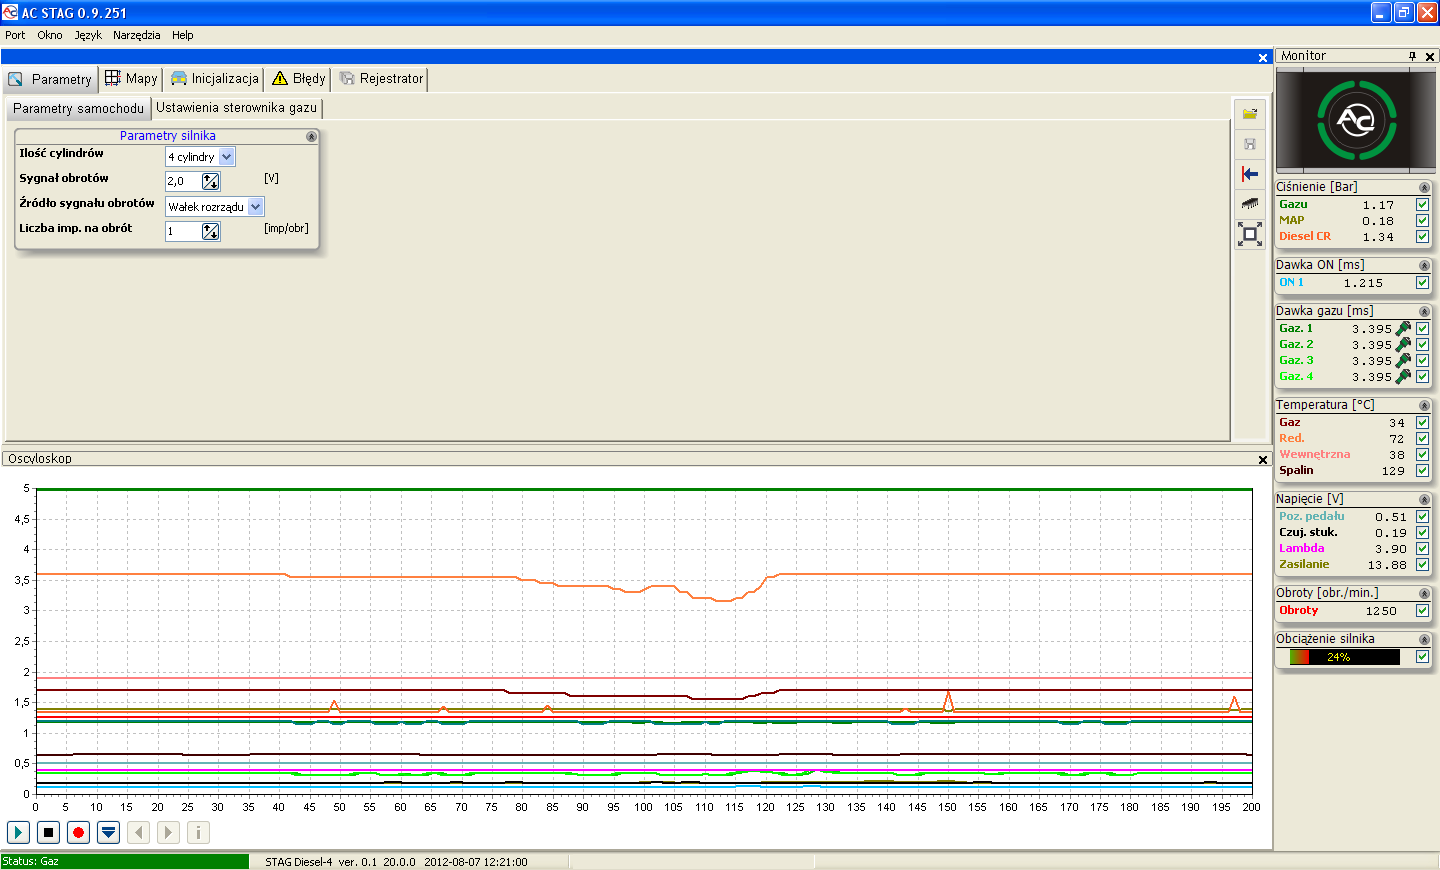Screen dimensions: 1440x870
Task: Toggle Red. temperature checkbox
Action: point(1422,438)
